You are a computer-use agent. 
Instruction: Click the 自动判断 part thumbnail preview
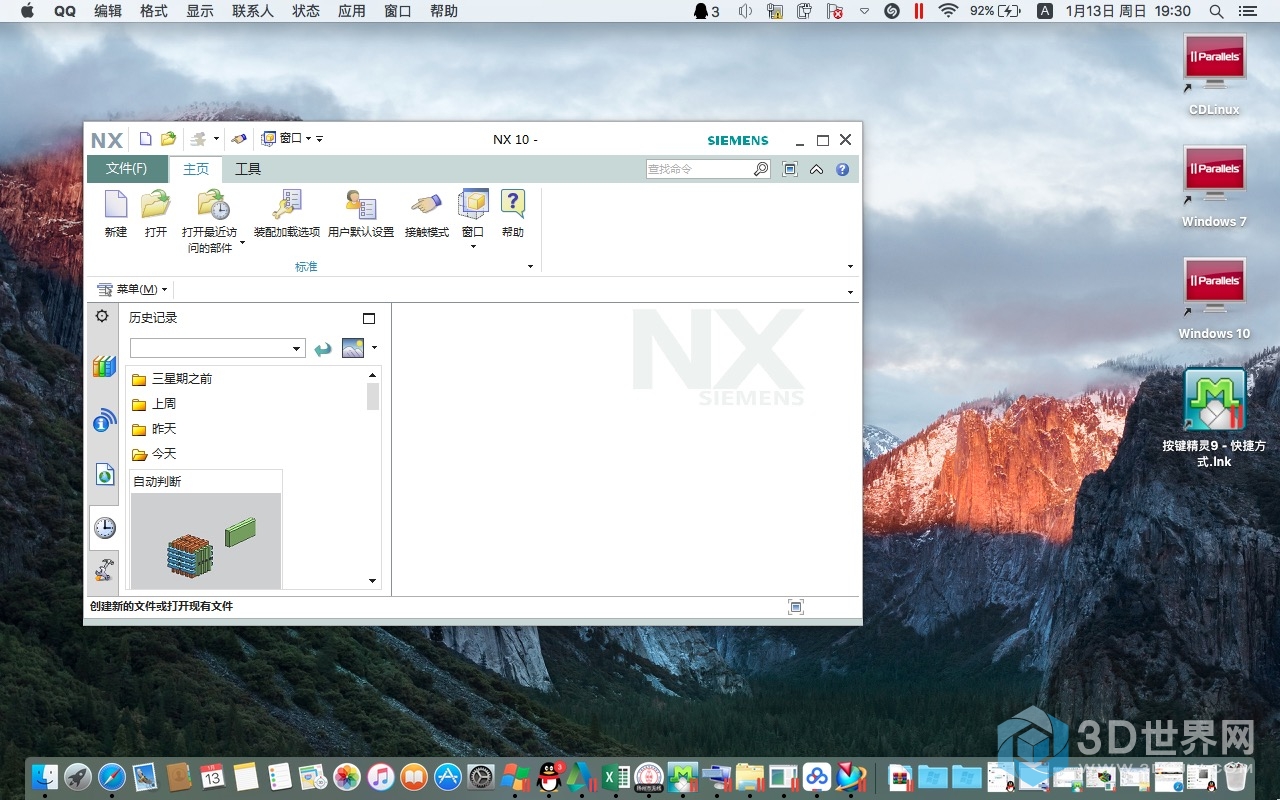pos(206,539)
